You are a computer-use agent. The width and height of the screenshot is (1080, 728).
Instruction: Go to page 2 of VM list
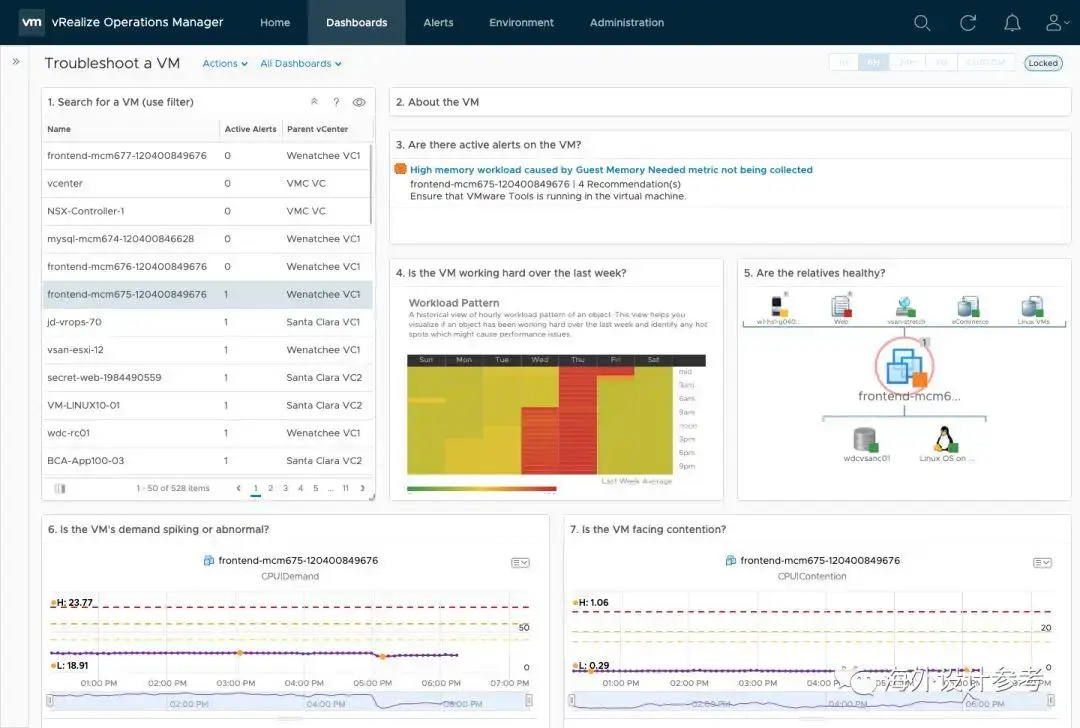click(271, 488)
